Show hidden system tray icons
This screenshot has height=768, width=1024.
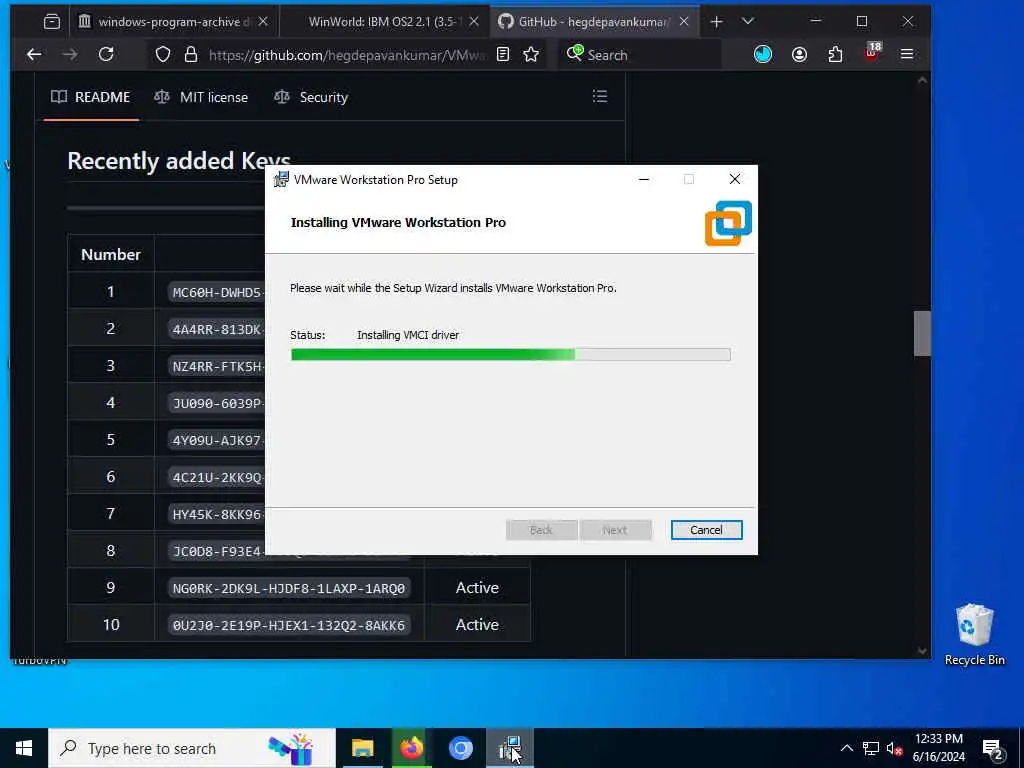tap(846, 748)
